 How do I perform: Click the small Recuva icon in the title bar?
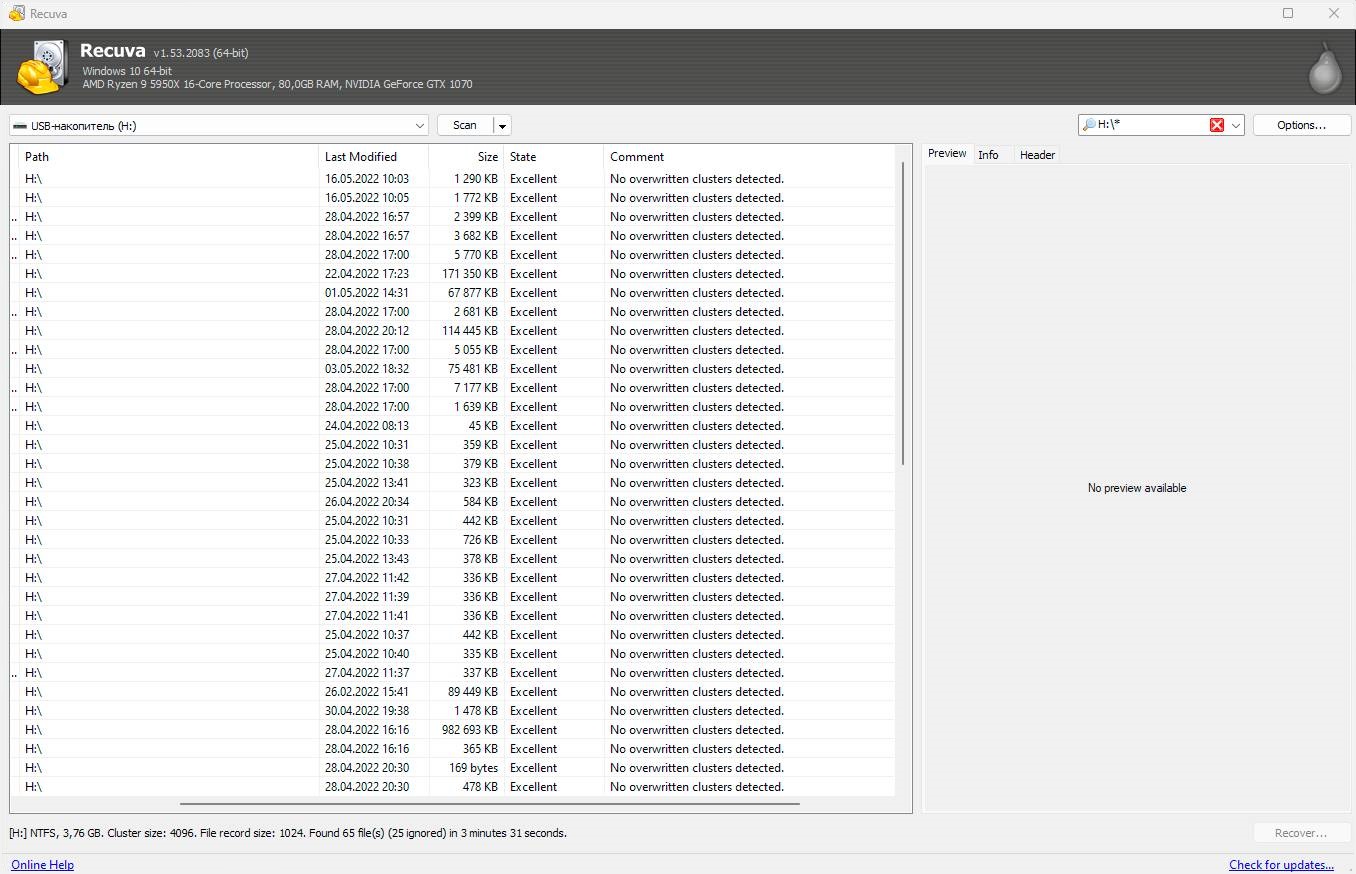[x=16, y=14]
